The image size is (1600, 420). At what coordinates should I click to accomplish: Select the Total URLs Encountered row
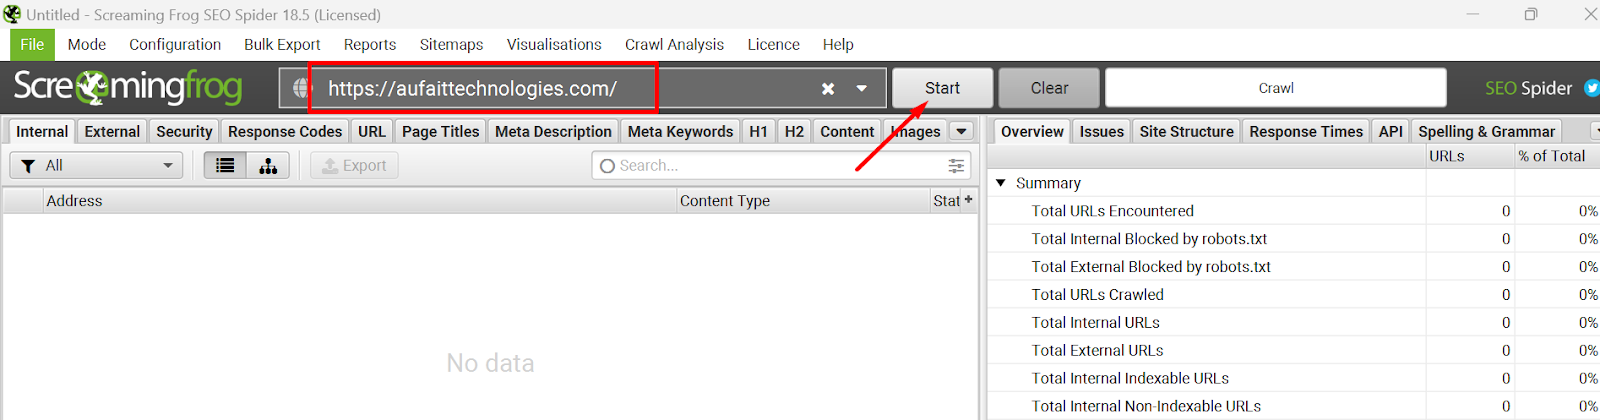click(1294, 211)
